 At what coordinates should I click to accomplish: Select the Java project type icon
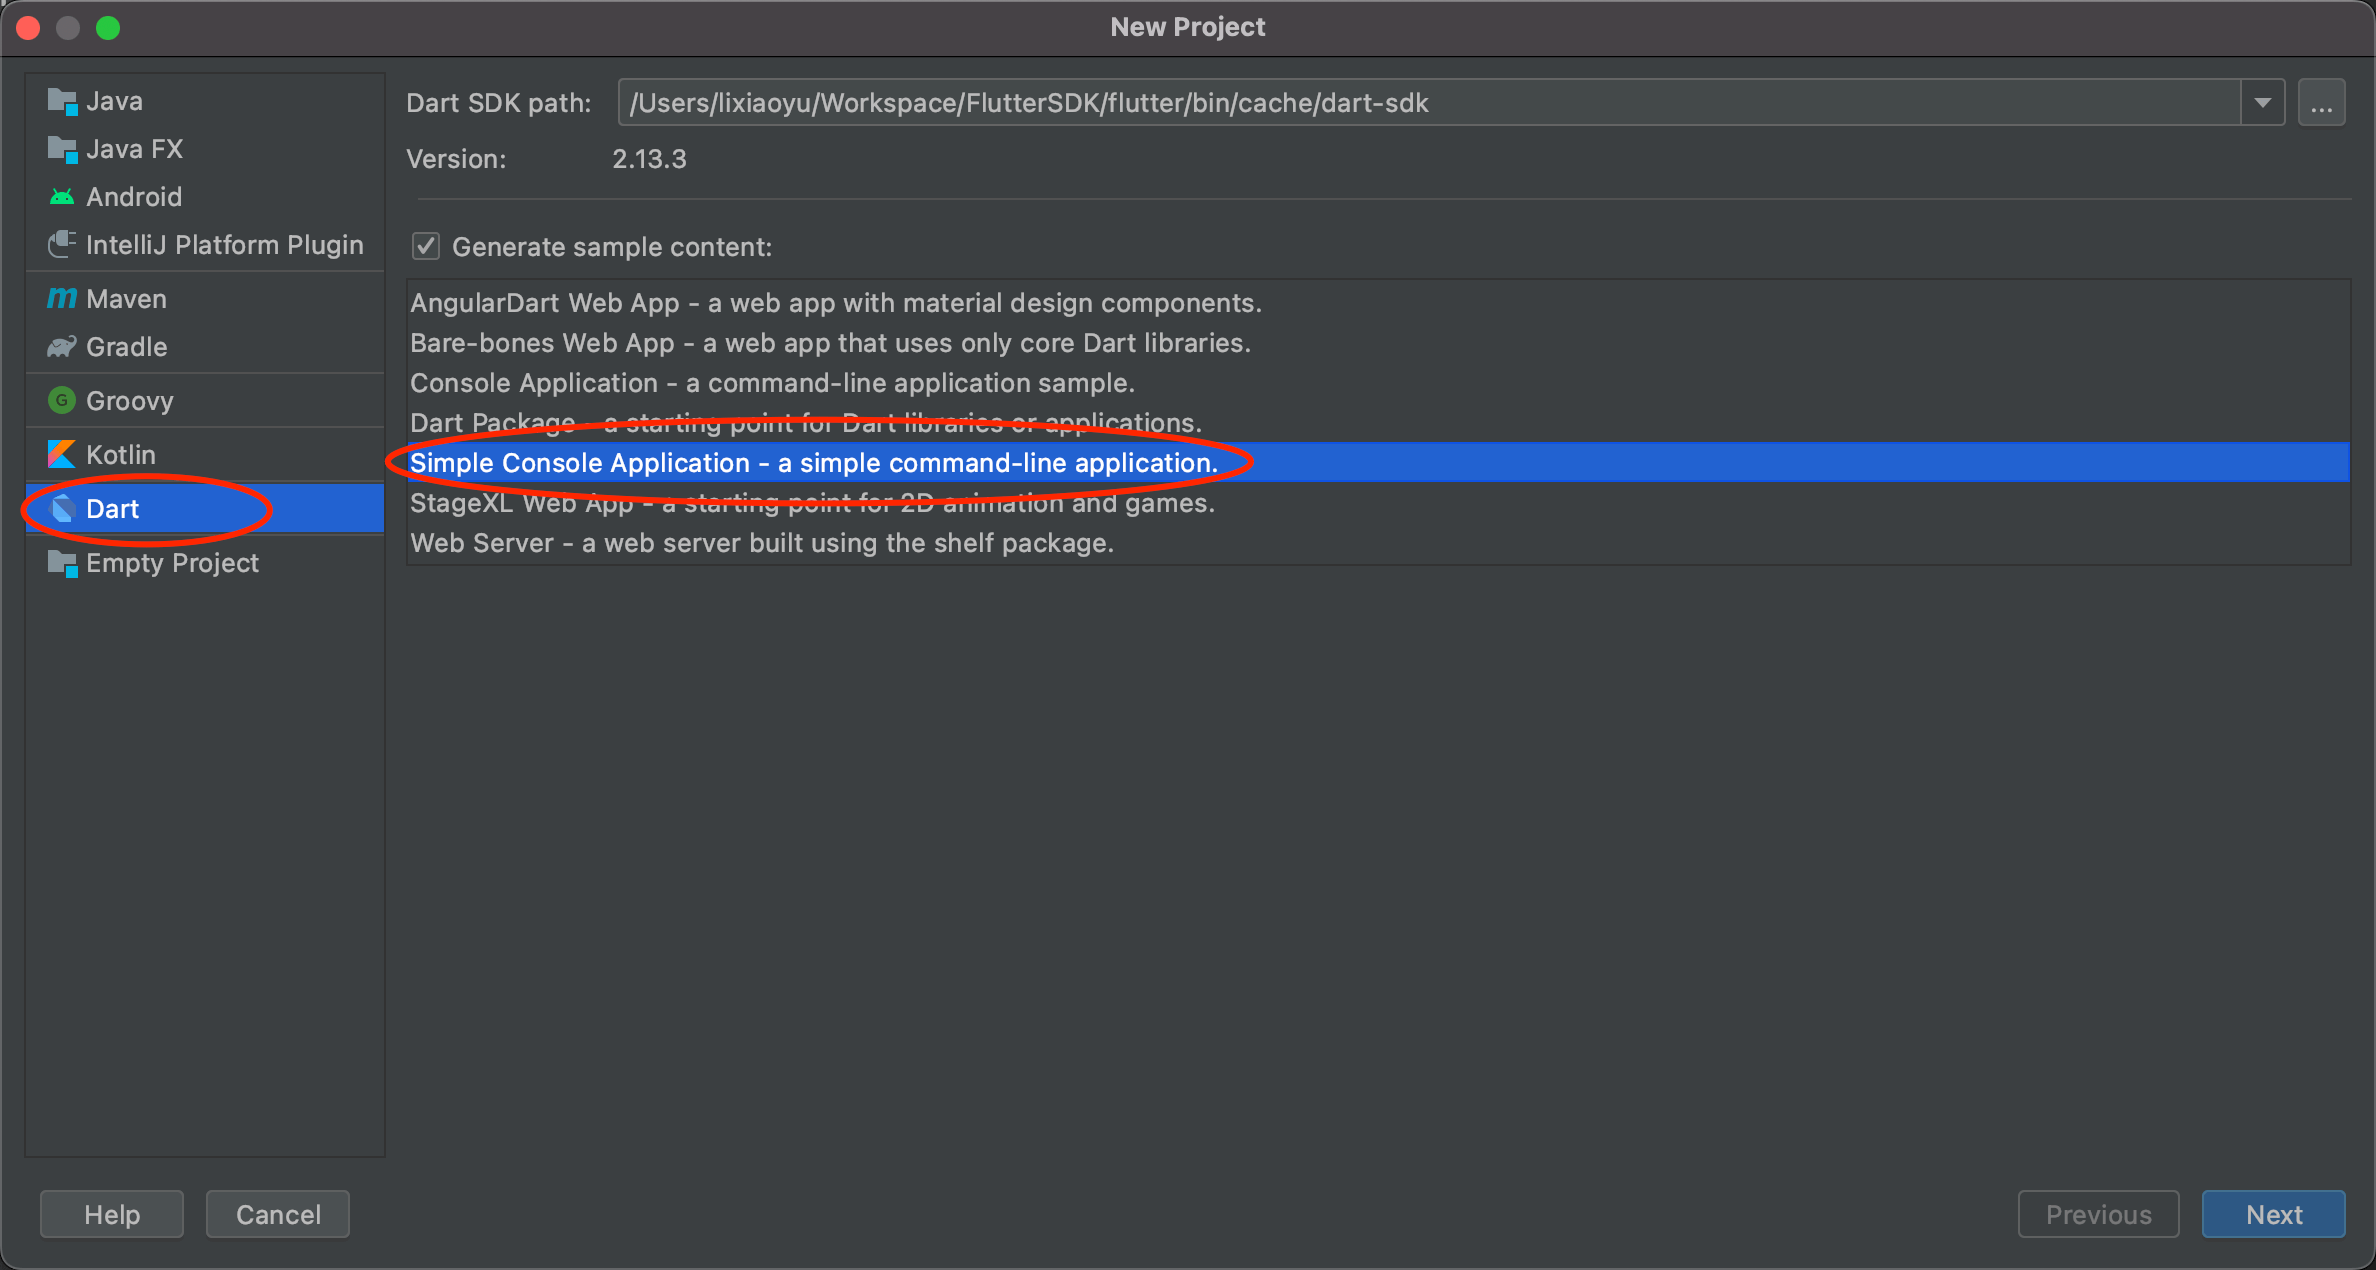tap(62, 101)
